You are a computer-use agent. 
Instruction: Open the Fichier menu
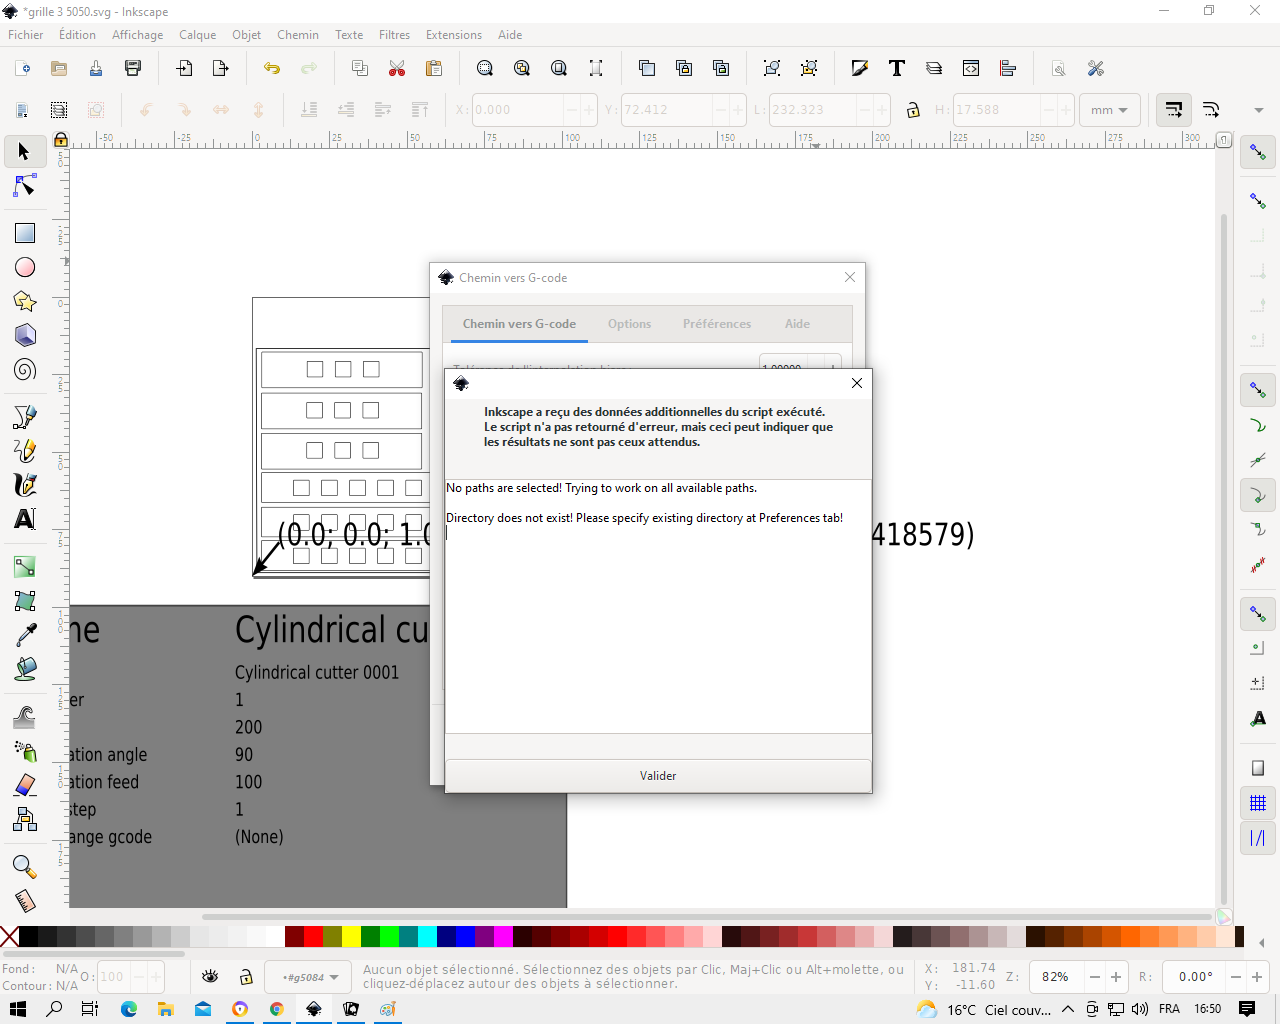tap(26, 35)
